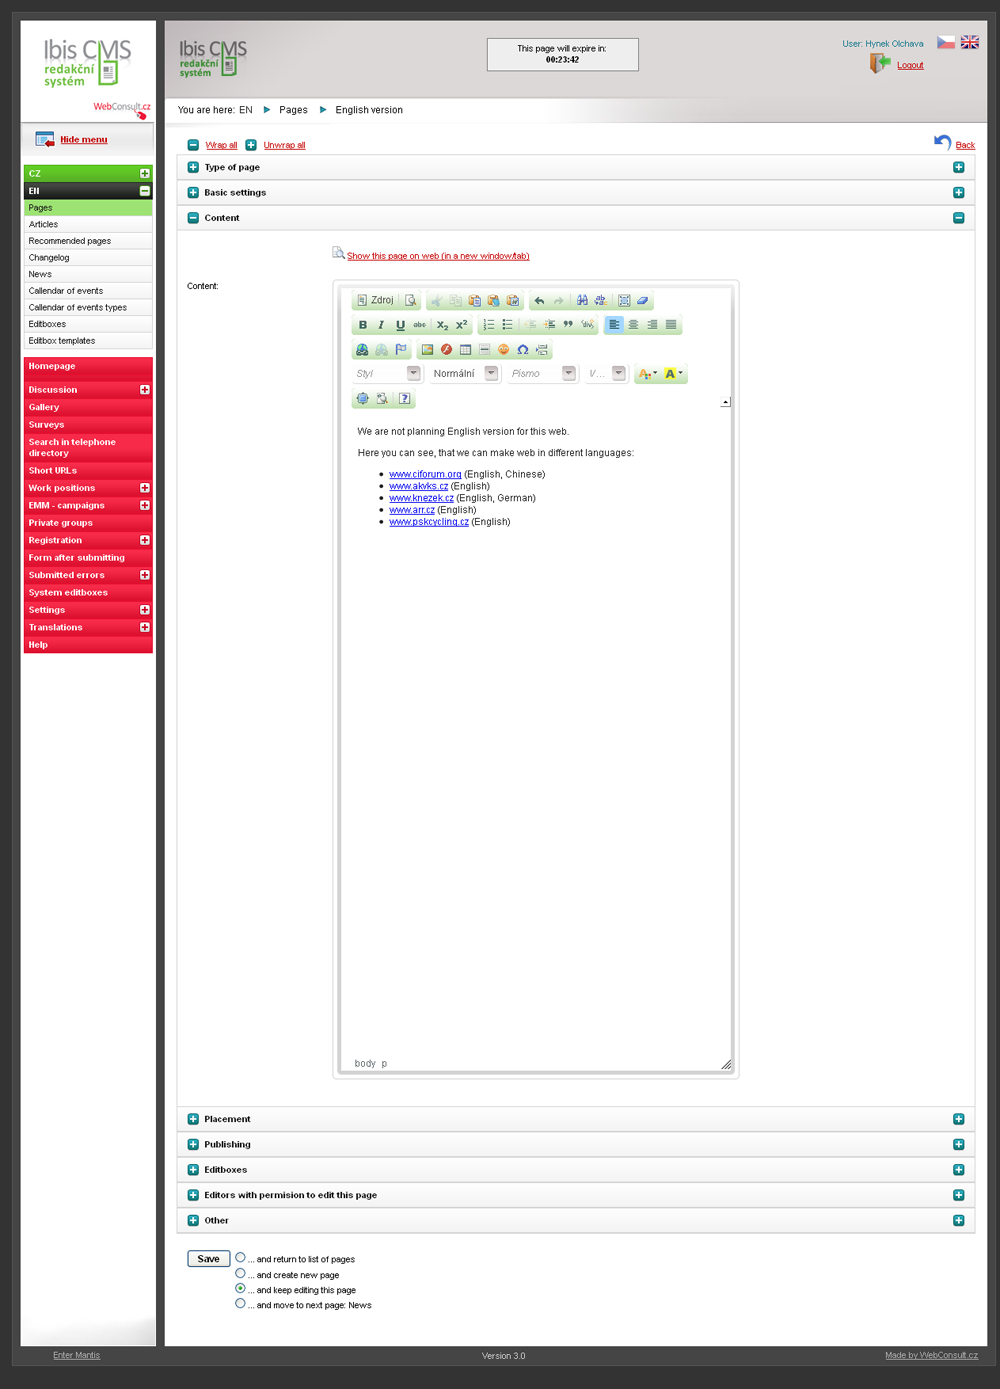
Task: Open Changelog in the side menu
Action: click(88, 258)
